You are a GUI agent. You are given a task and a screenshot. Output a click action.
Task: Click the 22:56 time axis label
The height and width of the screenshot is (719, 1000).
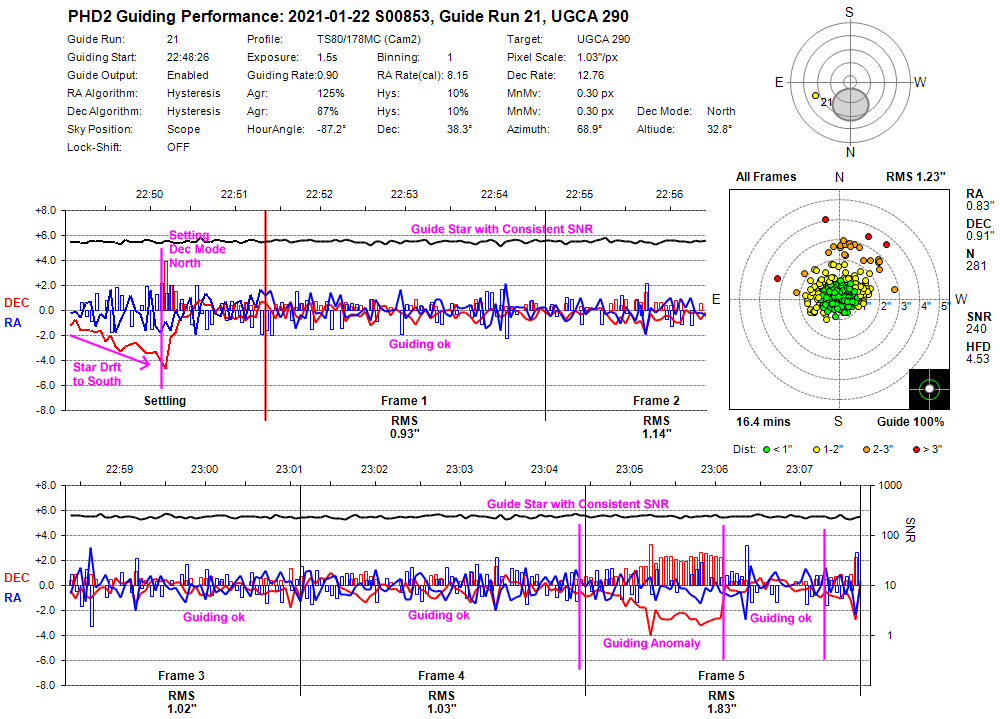click(x=669, y=195)
